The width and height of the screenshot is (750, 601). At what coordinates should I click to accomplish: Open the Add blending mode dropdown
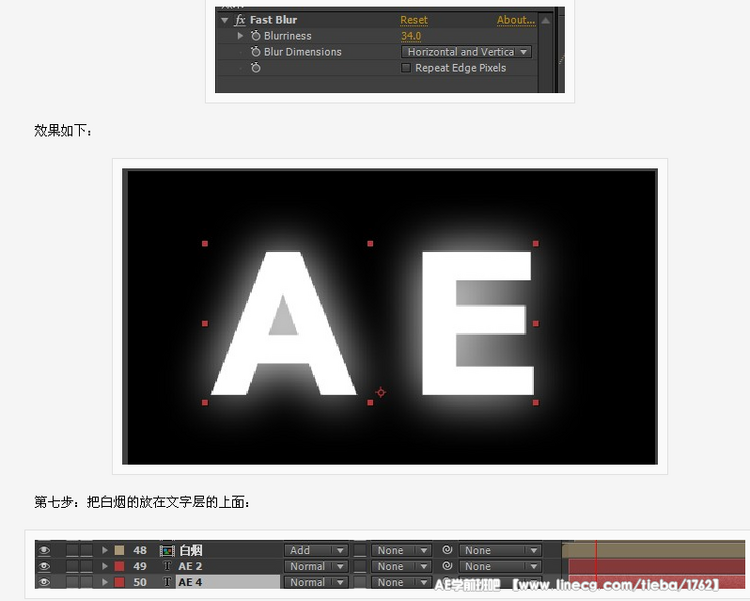316,551
